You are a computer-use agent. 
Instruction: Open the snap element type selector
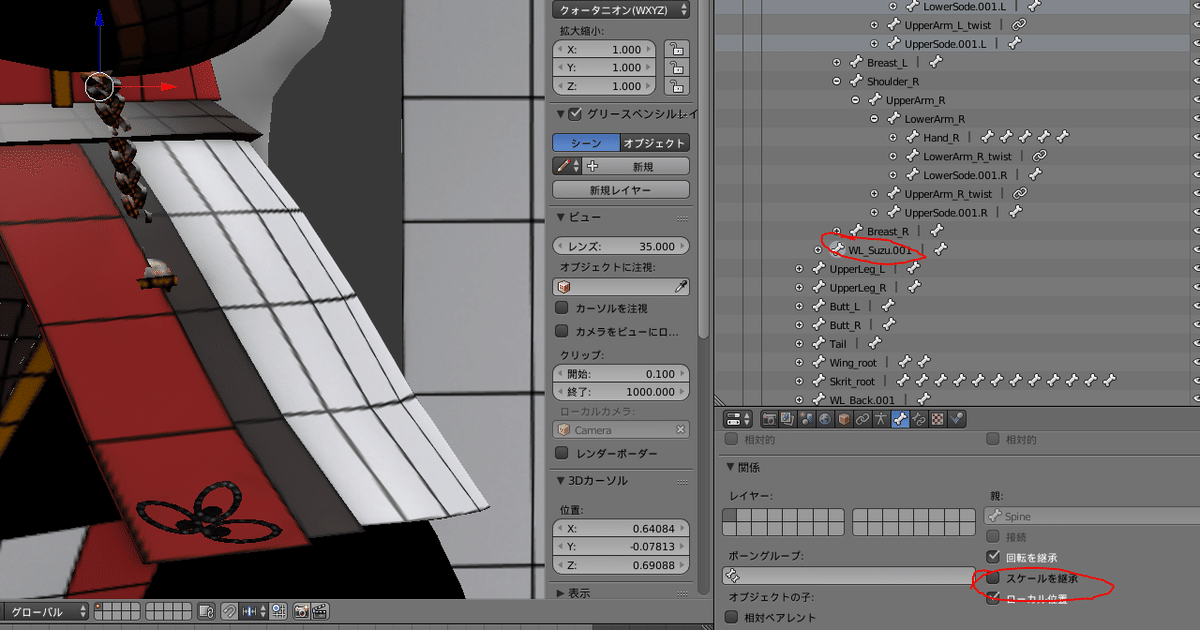252,610
